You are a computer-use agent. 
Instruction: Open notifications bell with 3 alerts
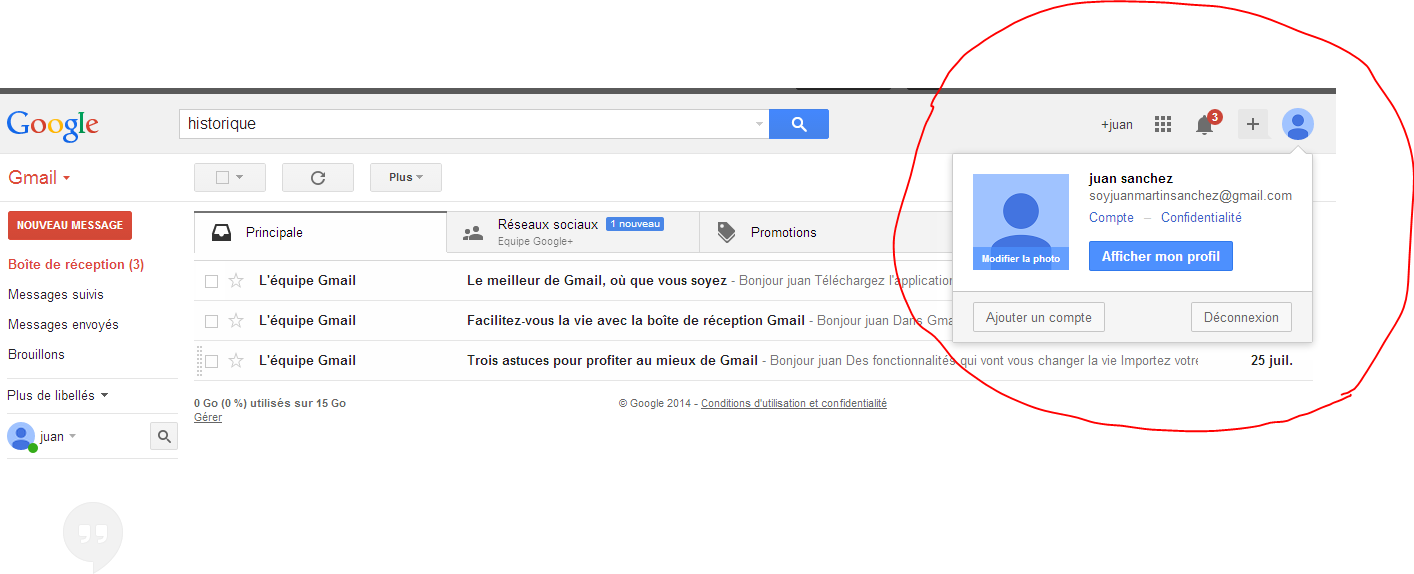[1206, 124]
